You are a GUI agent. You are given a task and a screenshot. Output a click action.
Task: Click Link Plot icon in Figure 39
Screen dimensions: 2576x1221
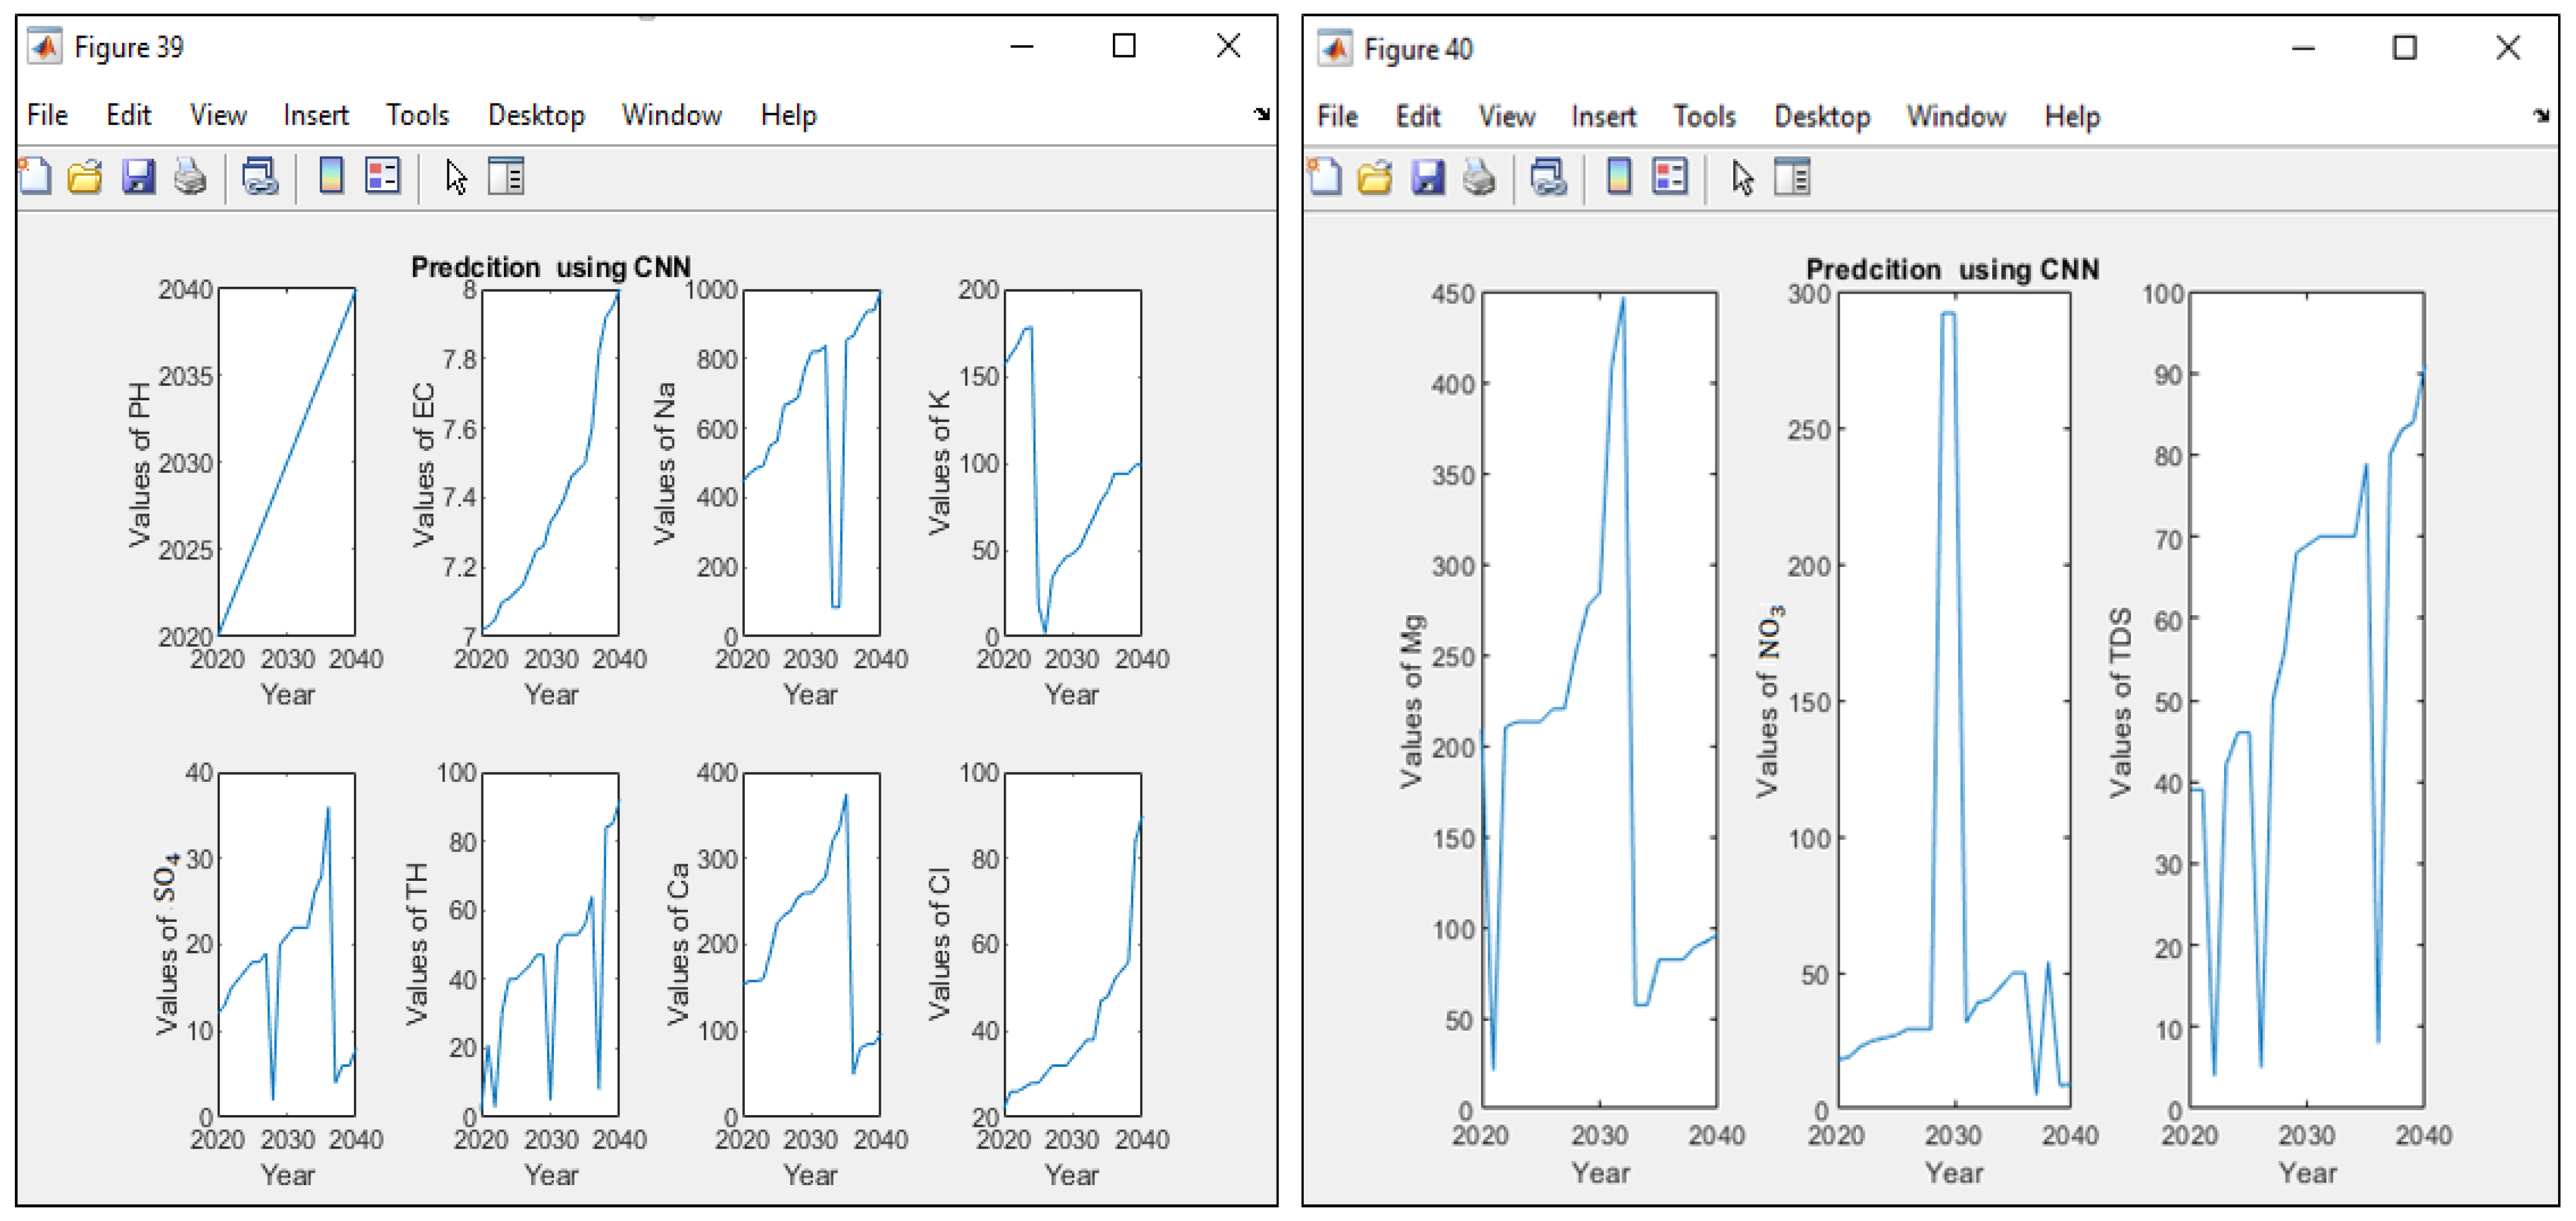pyautogui.click(x=260, y=177)
